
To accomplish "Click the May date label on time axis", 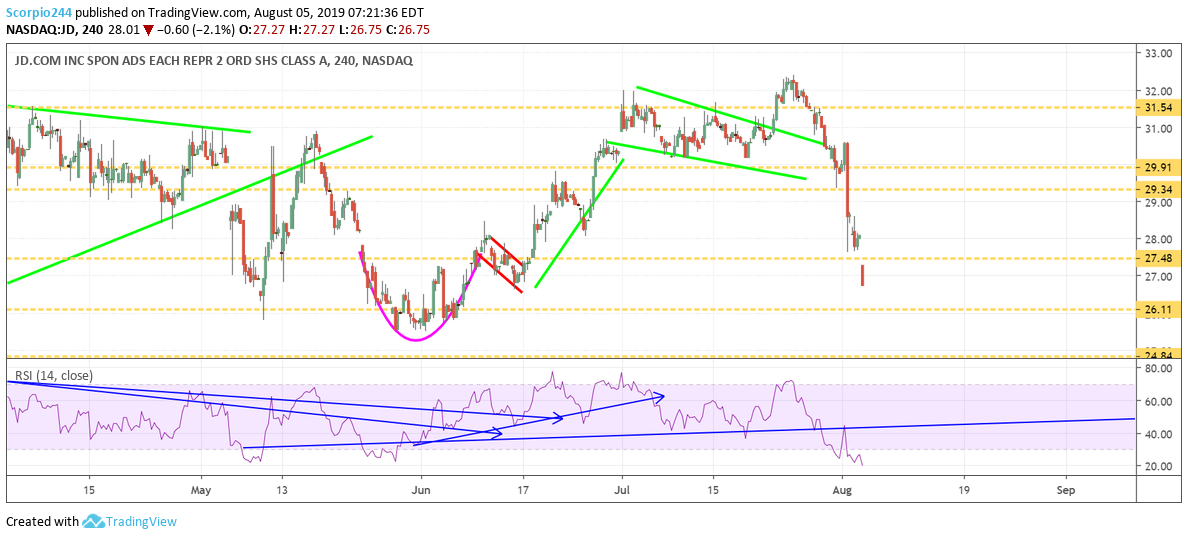I will coord(202,489).
